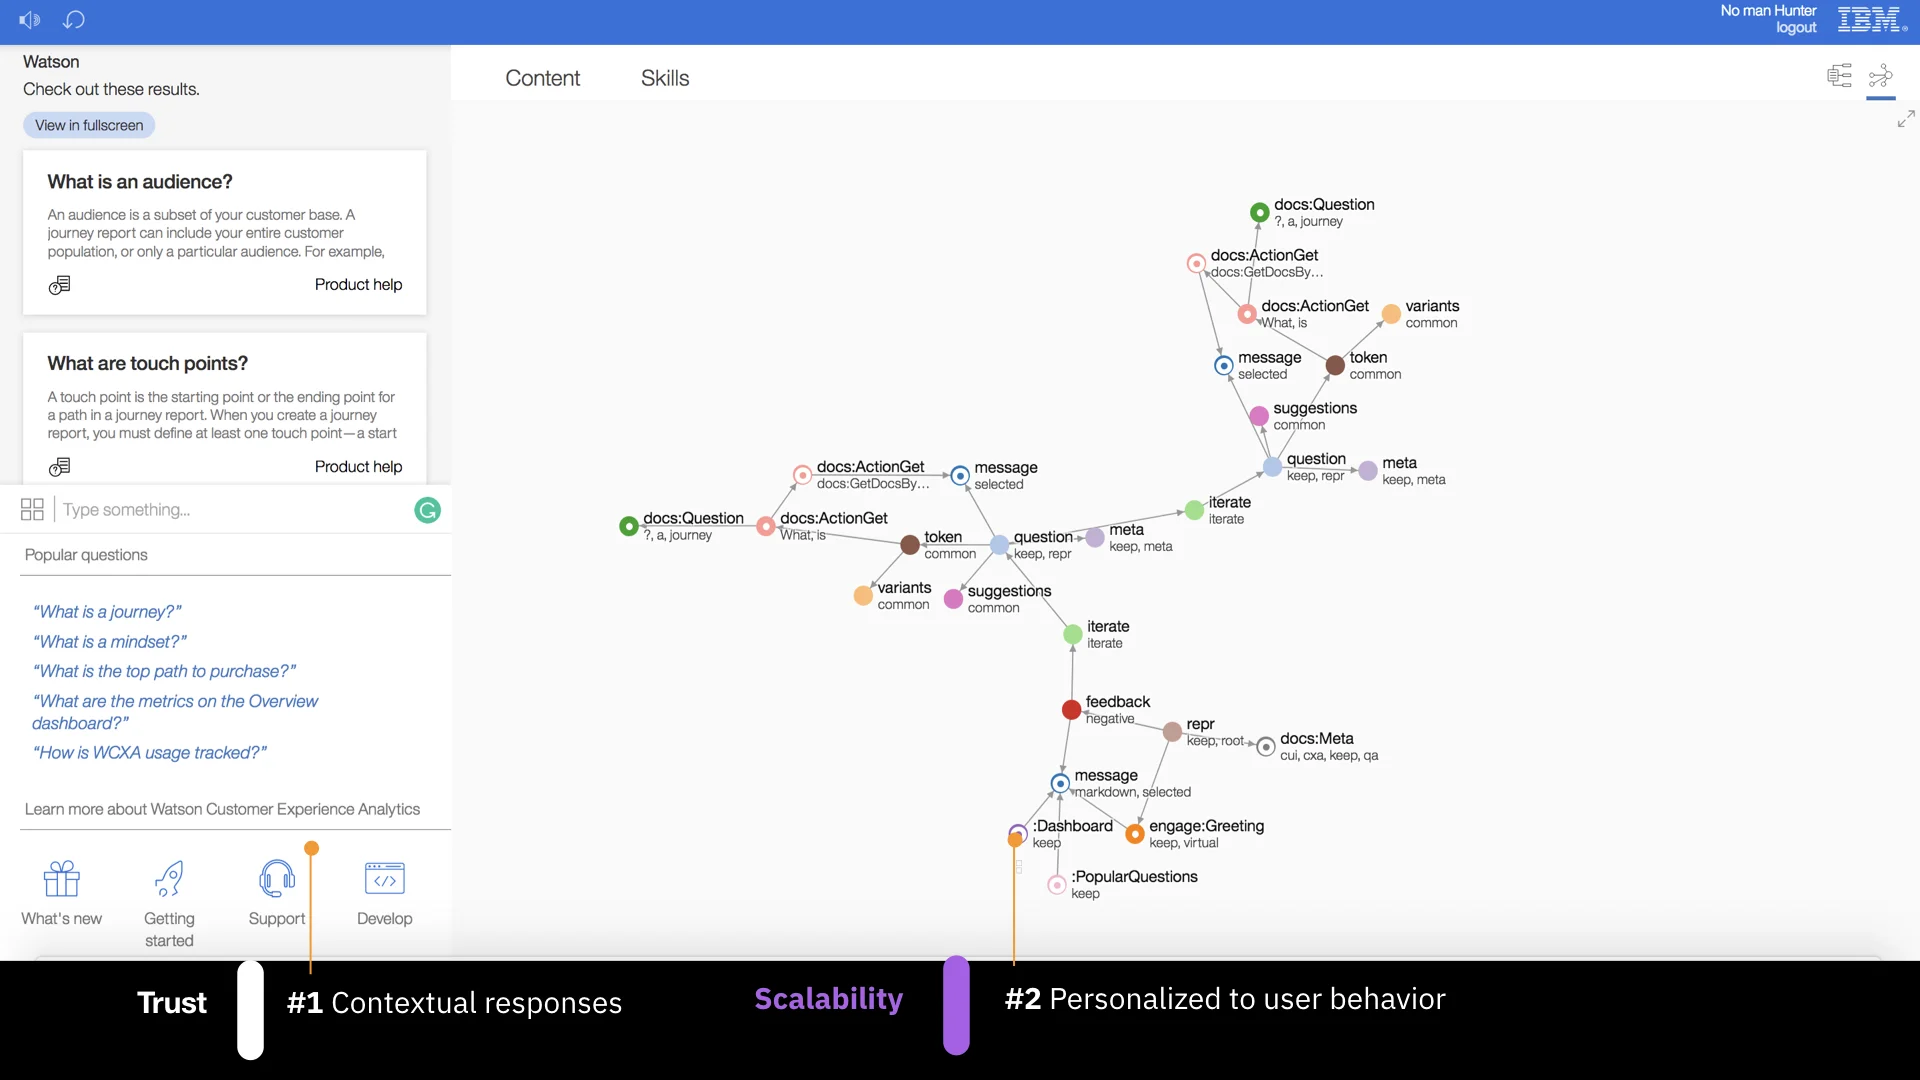This screenshot has width=1920, height=1080.
Task: Open the grid menu beside the input
Action: click(32, 510)
